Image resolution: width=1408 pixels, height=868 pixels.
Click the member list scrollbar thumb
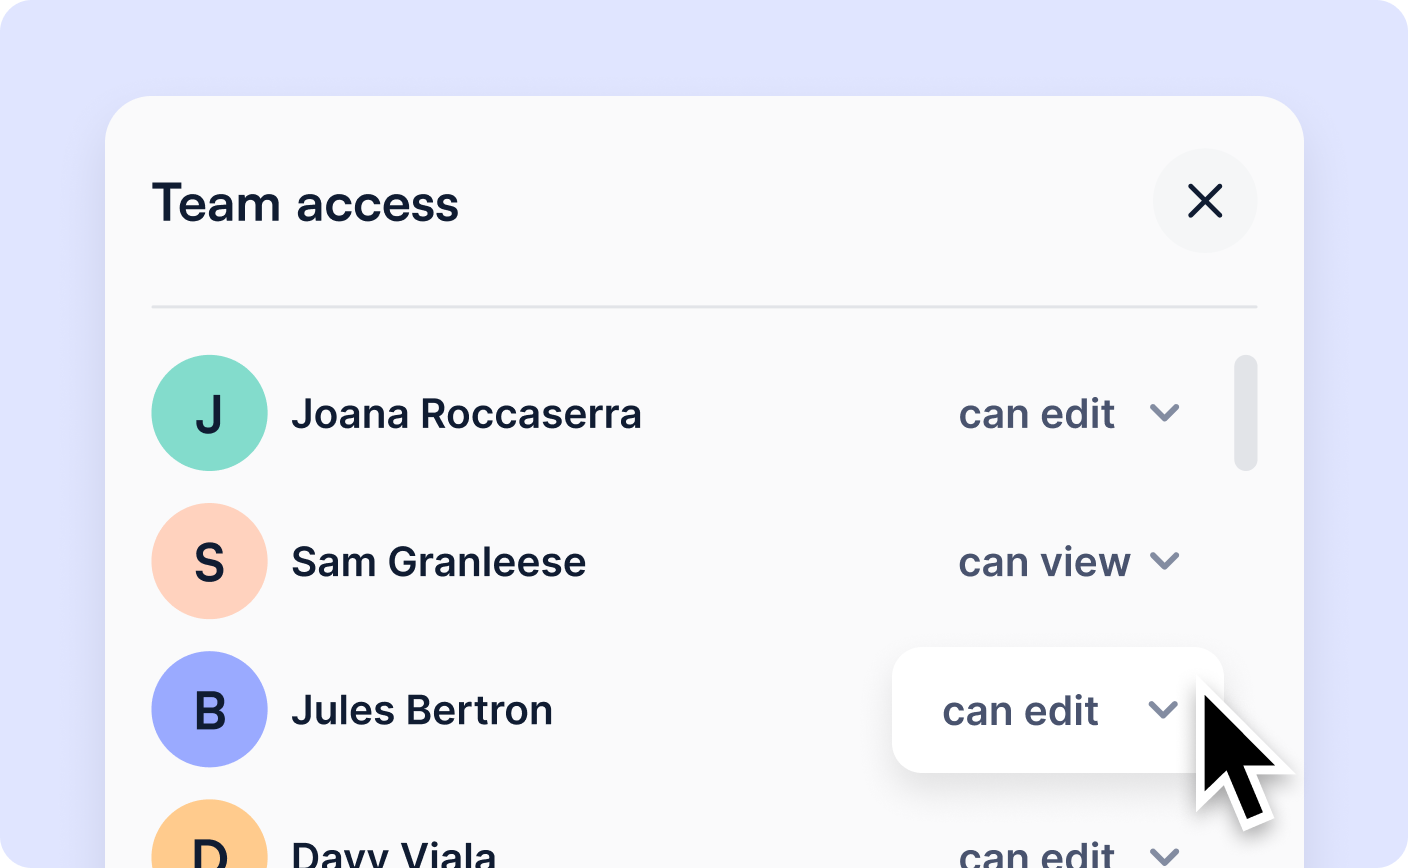coord(1245,413)
